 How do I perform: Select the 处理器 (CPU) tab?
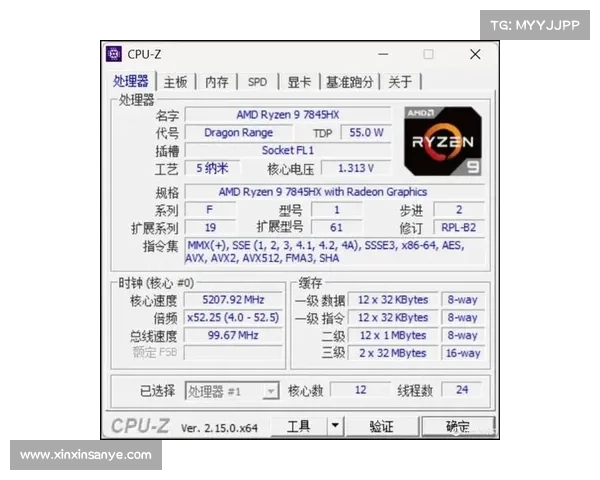click(130, 81)
